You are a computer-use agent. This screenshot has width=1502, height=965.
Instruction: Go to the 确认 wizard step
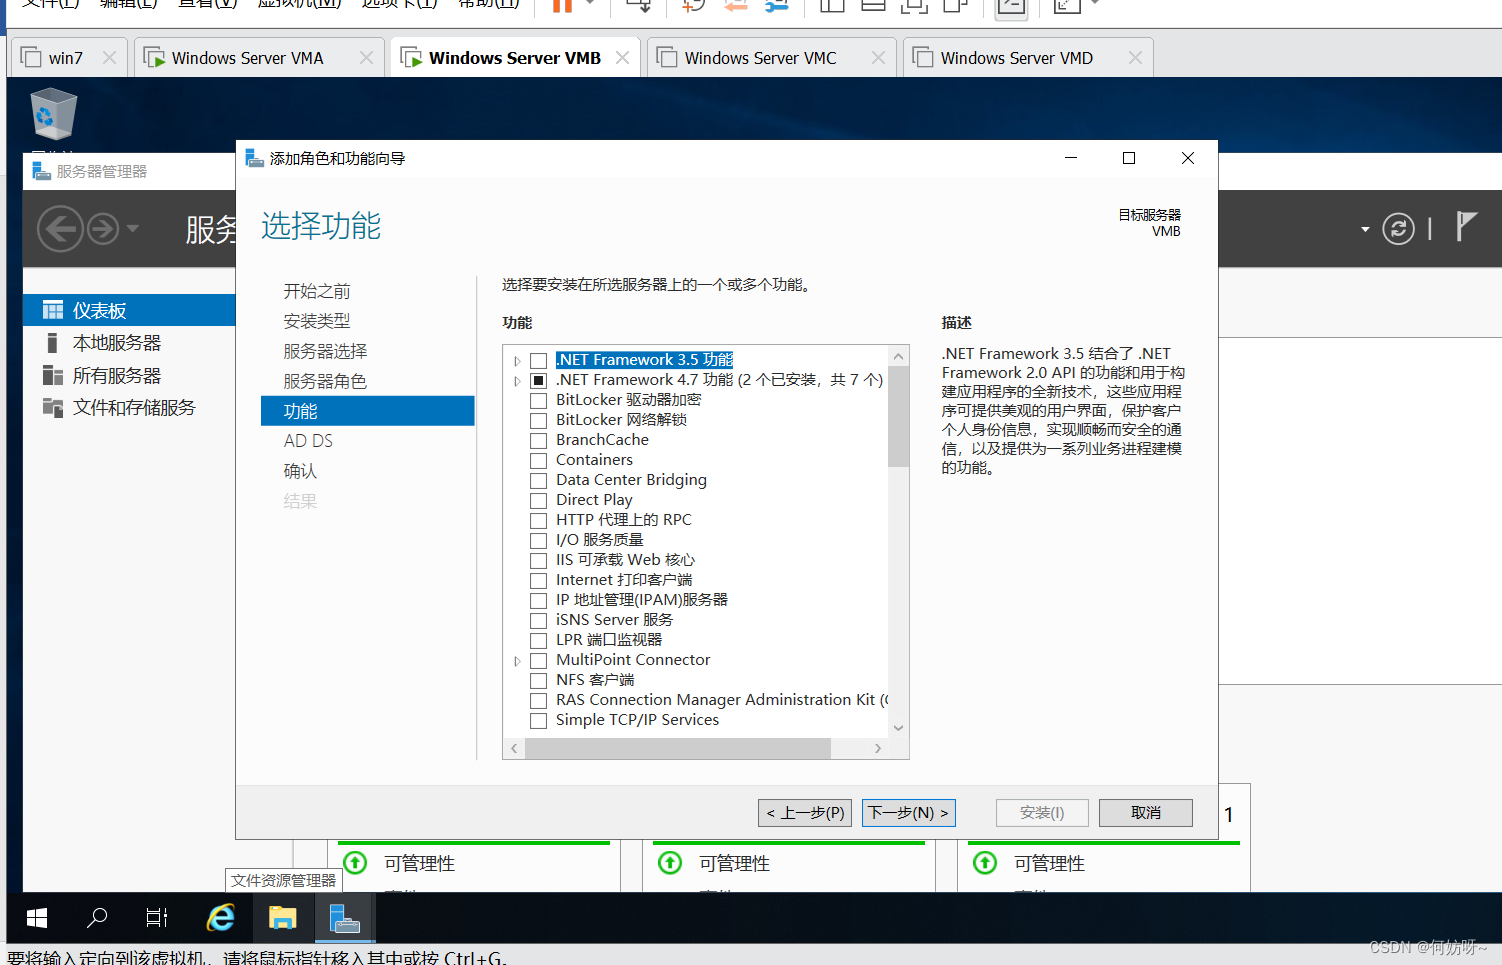(x=300, y=471)
